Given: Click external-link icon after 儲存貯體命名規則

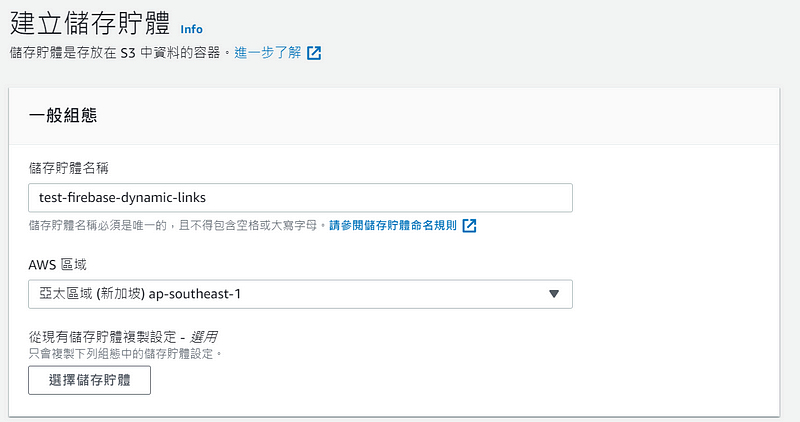Looking at the screenshot, I should click(469, 226).
